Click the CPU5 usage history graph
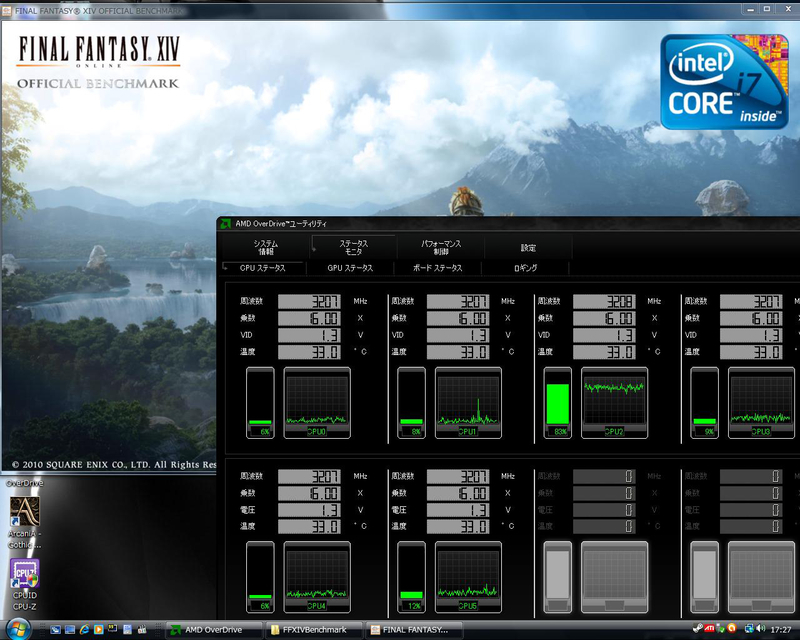The image size is (800, 640). pyautogui.click(x=468, y=577)
